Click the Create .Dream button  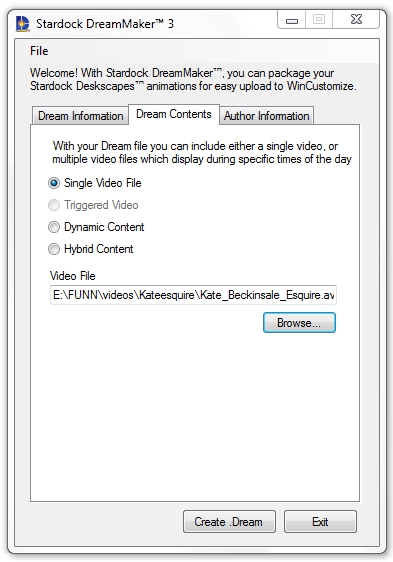click(229, 521)
